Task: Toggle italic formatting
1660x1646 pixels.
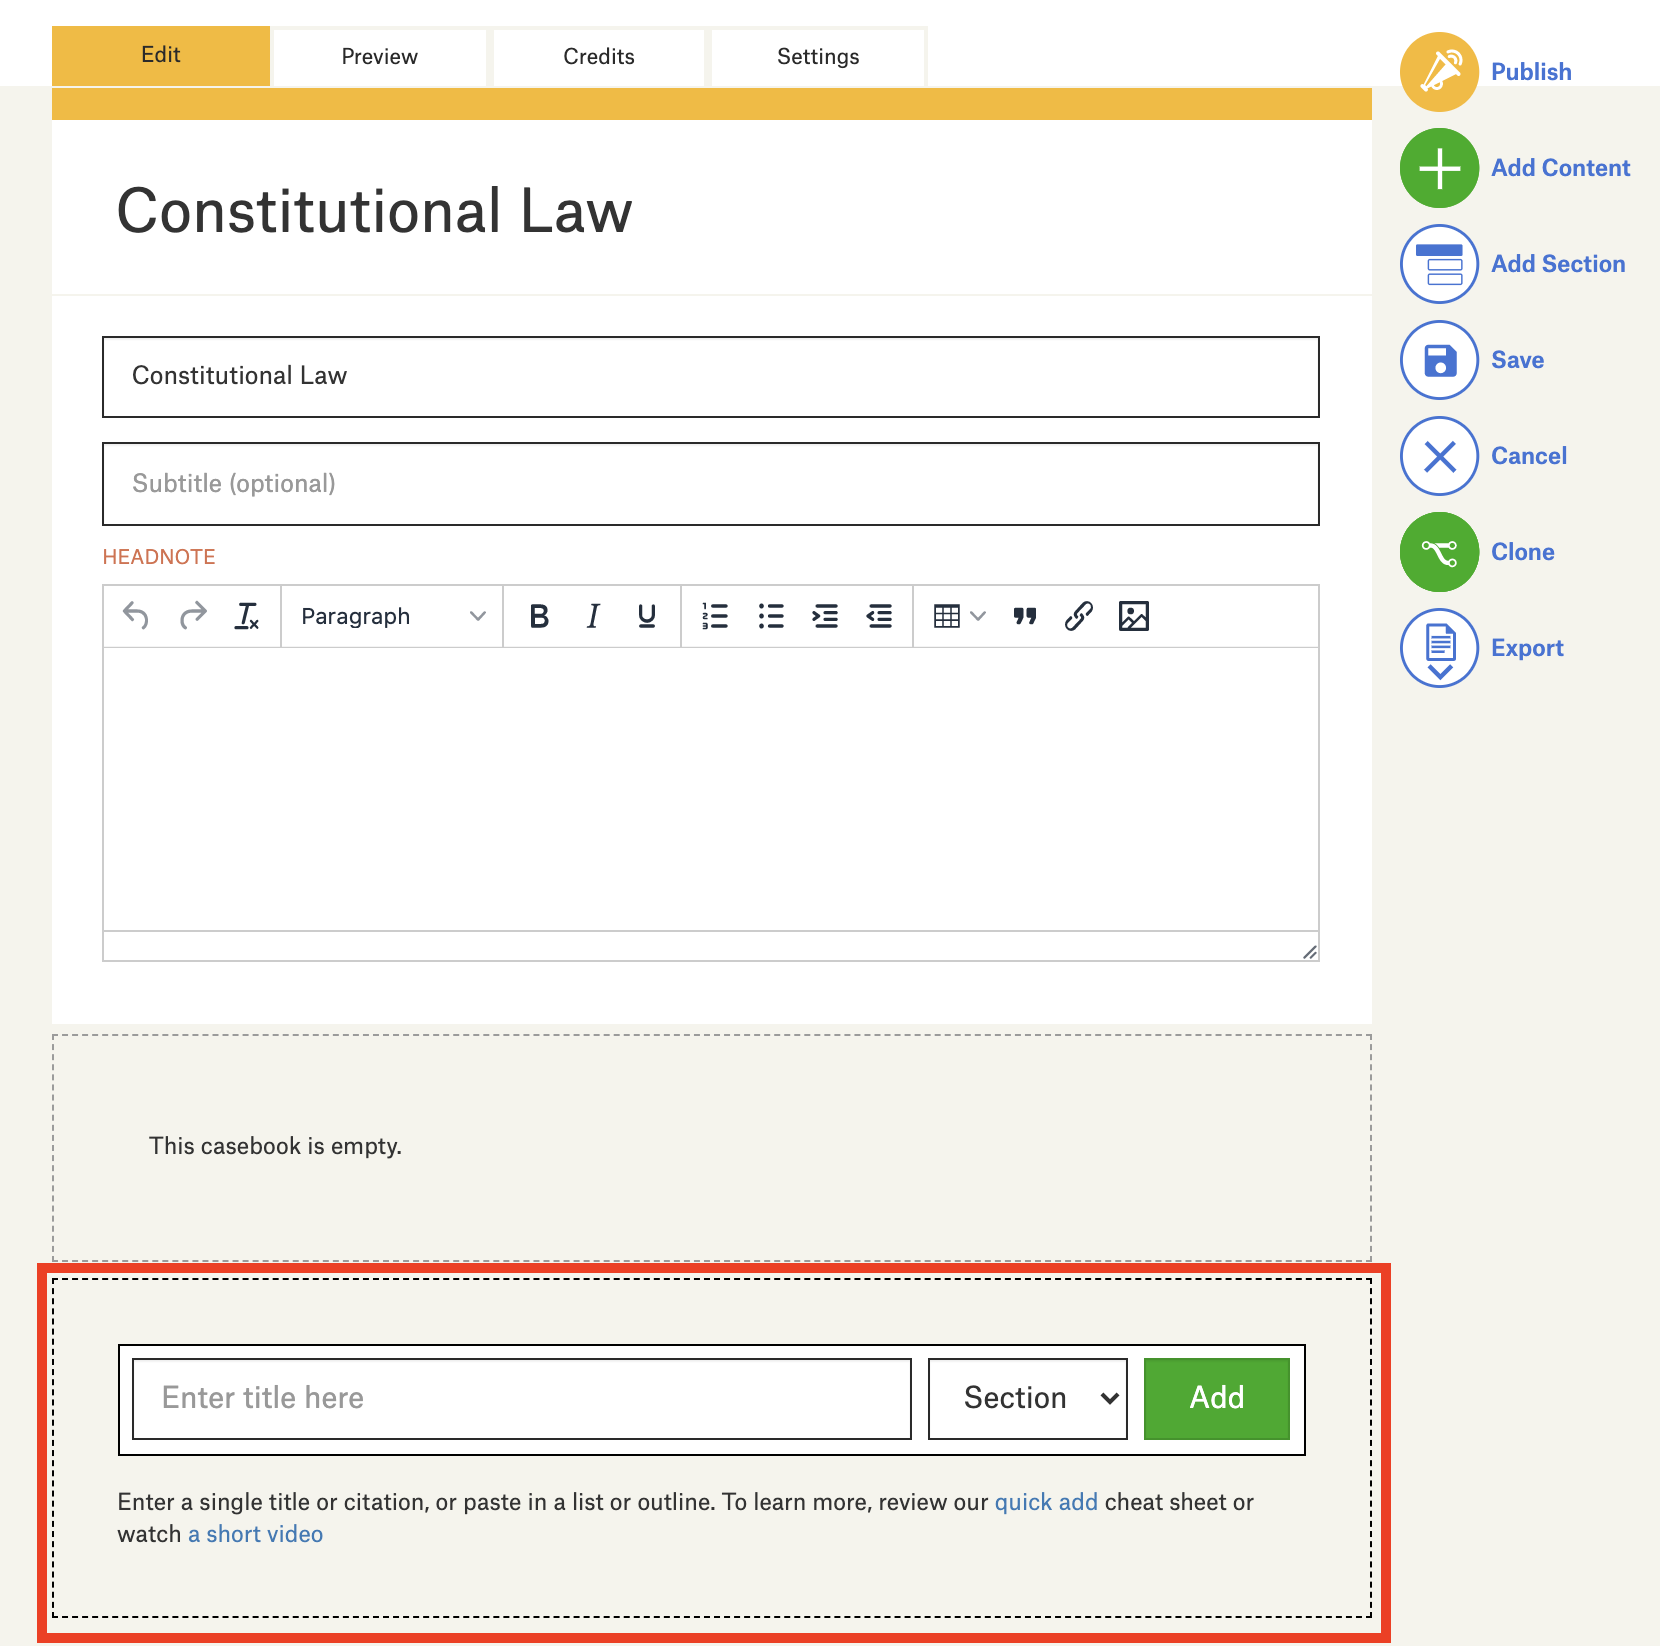Action: [593, 616]
